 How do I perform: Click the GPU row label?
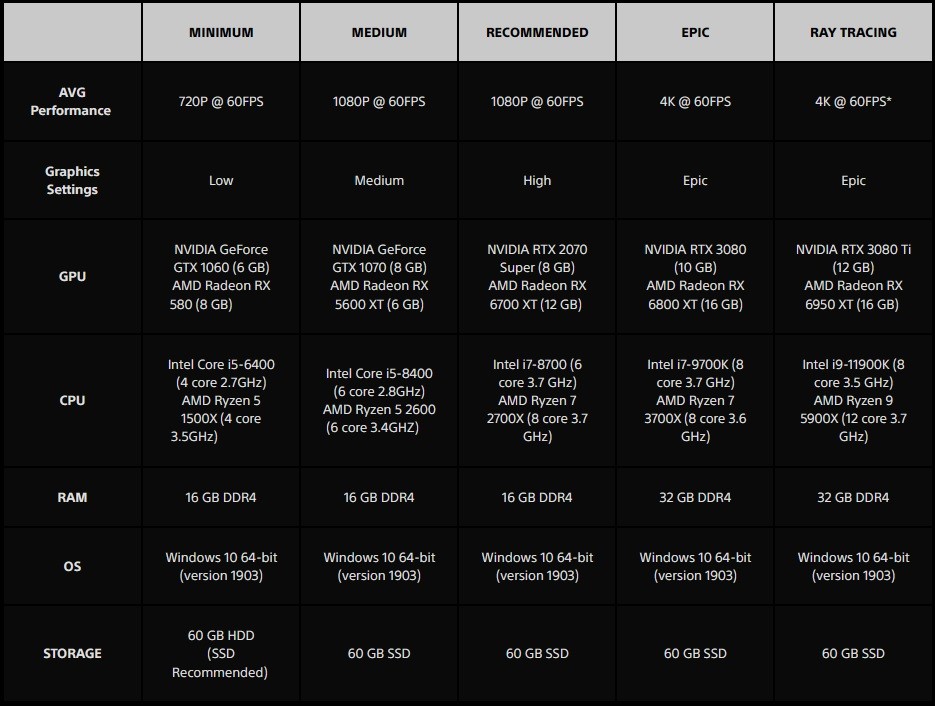point(72,277)
